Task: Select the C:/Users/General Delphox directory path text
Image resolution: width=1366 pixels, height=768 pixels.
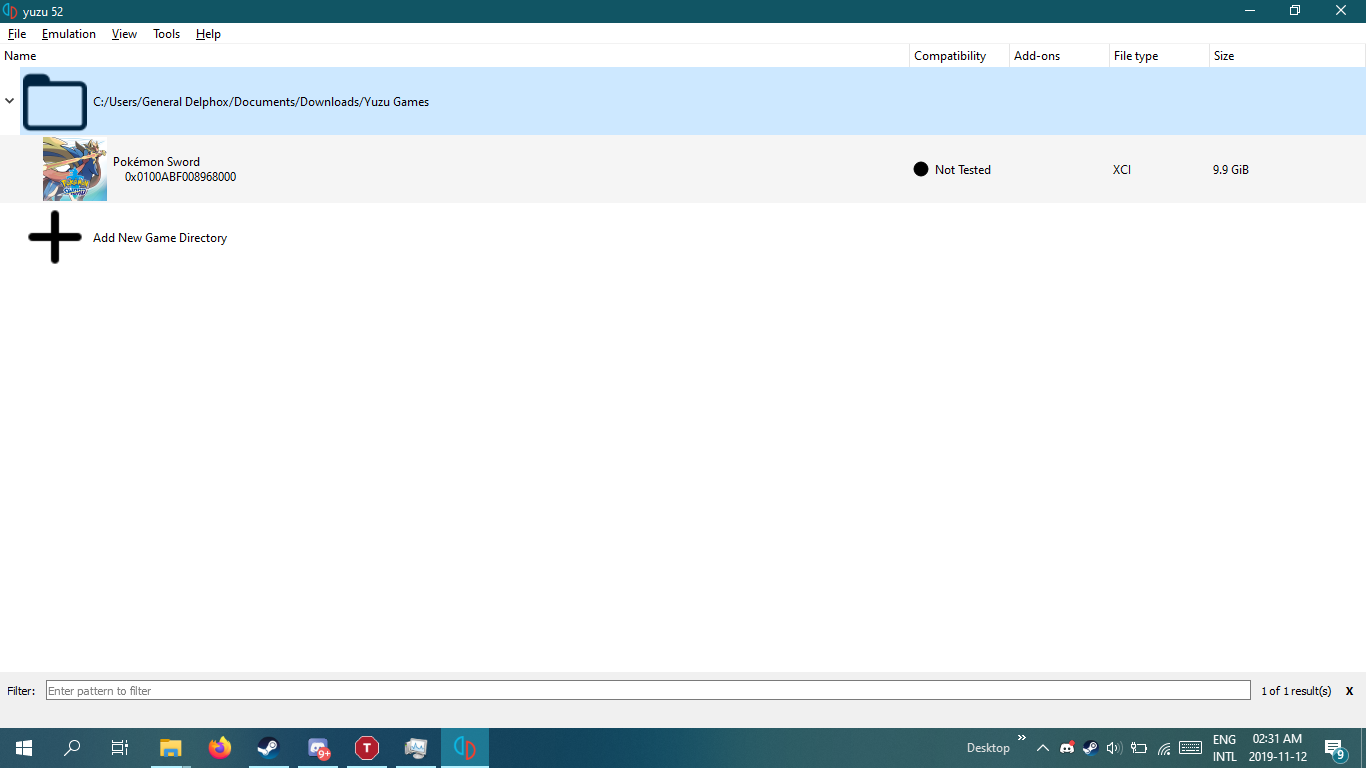Action: (261, 102)
